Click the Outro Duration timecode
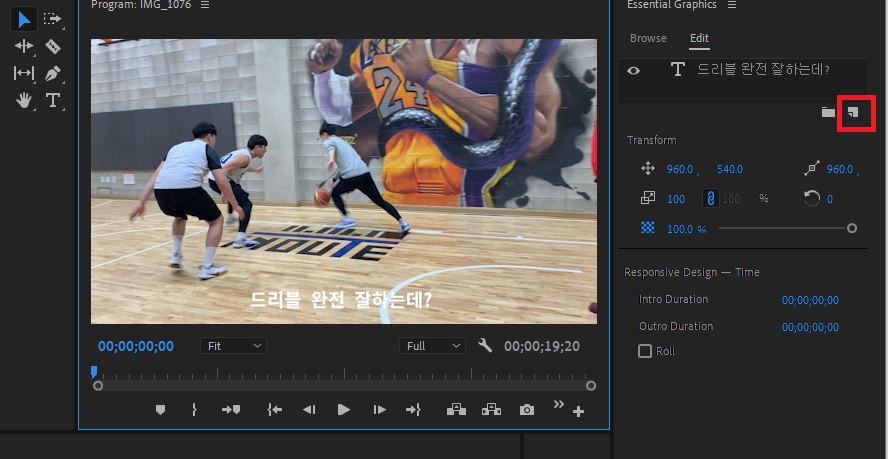888x459 pixels. click(810, 327)
